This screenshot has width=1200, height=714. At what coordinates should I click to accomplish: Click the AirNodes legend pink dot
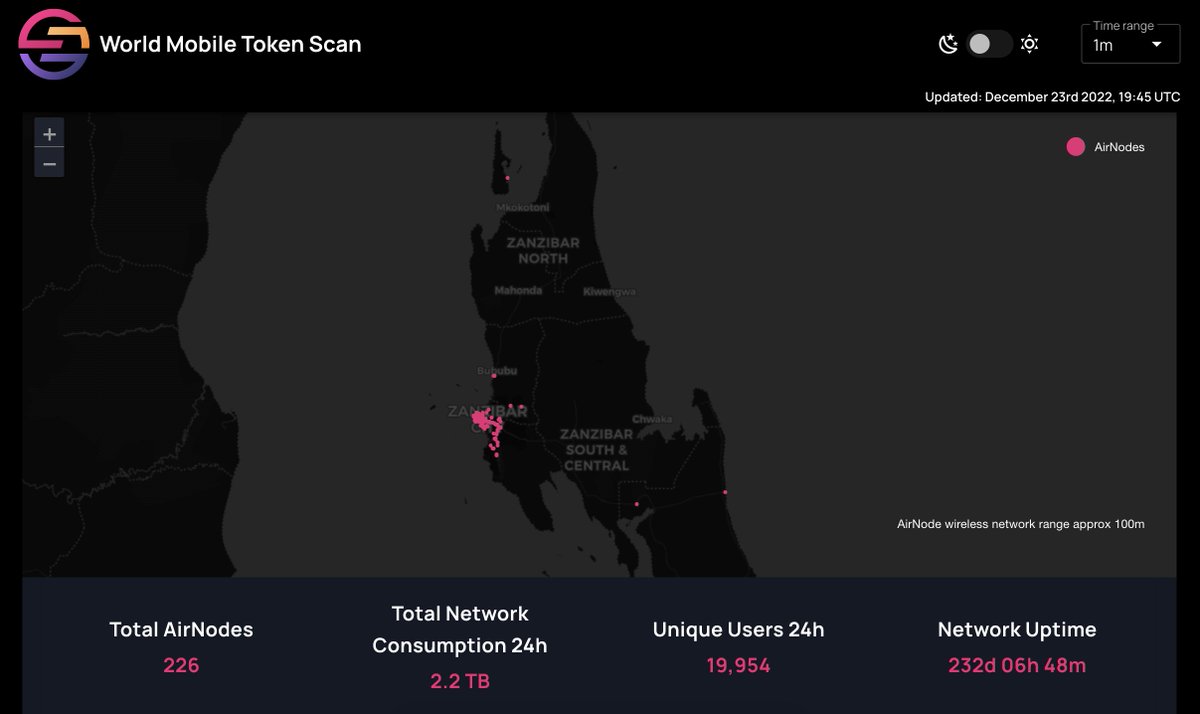(1075, 147)
